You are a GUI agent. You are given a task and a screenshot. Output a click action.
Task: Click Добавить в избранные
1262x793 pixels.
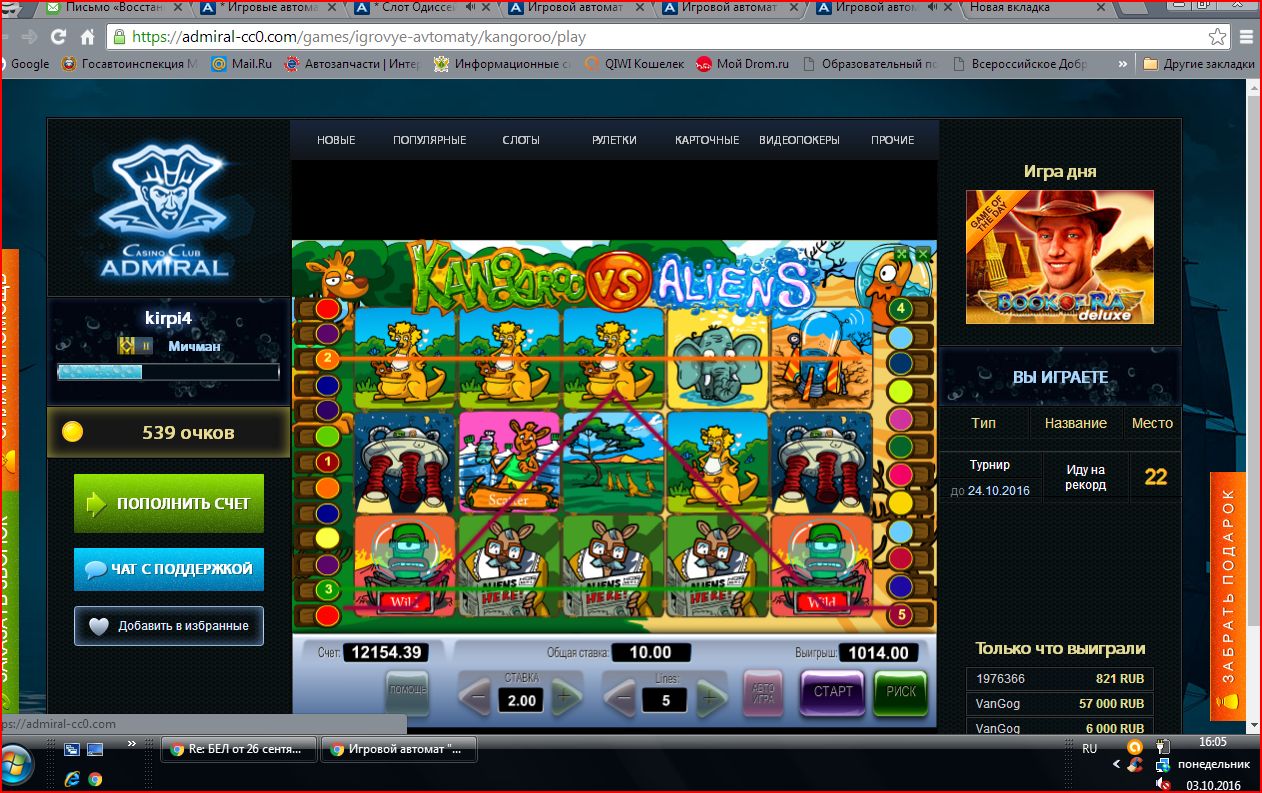click(169, 626)
